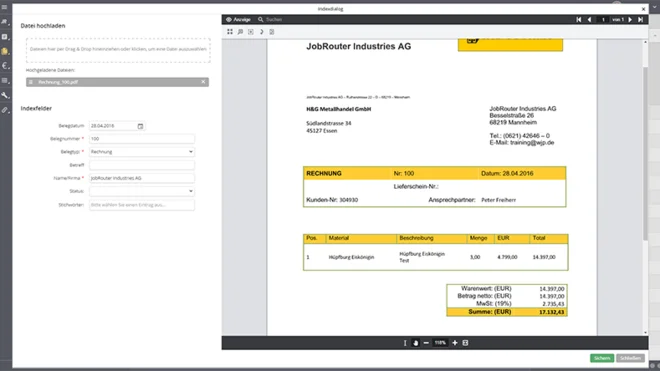This screenshot has height=371, width=660.
Task: Click the drag and drop file upload area
Action: pyautogui.click(x=118, y=50)
